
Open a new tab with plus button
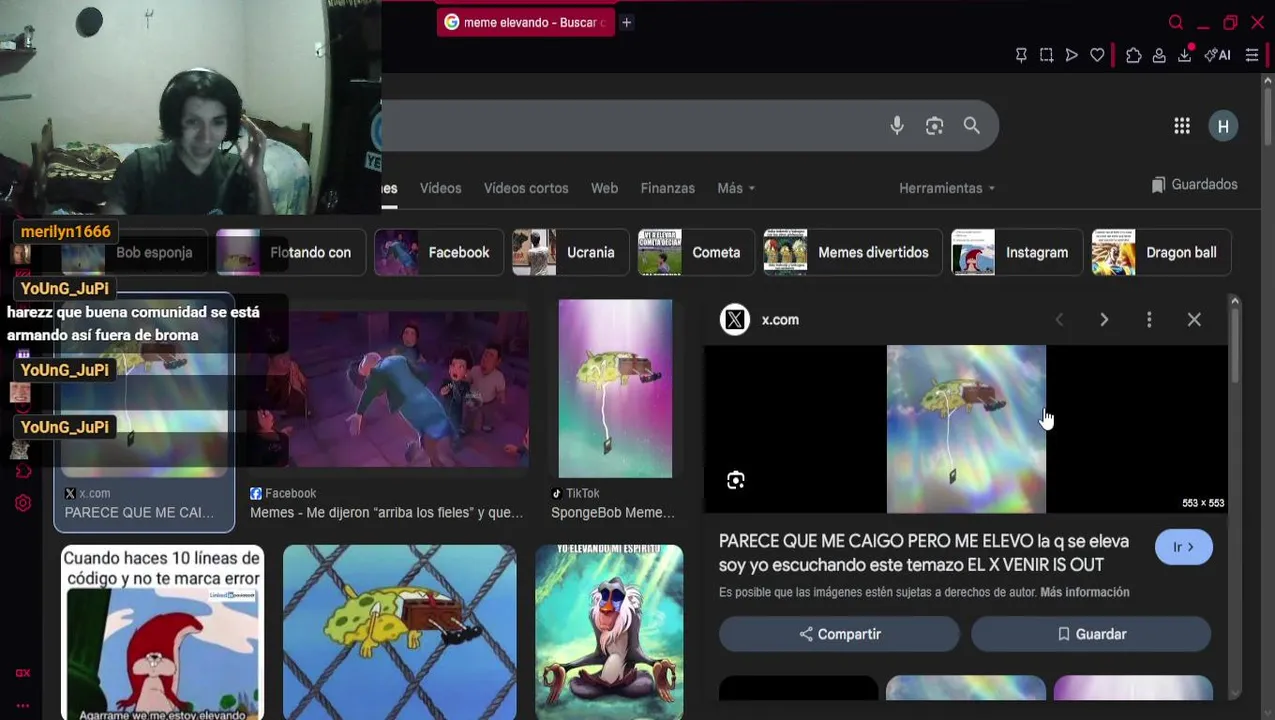(626, 22)
